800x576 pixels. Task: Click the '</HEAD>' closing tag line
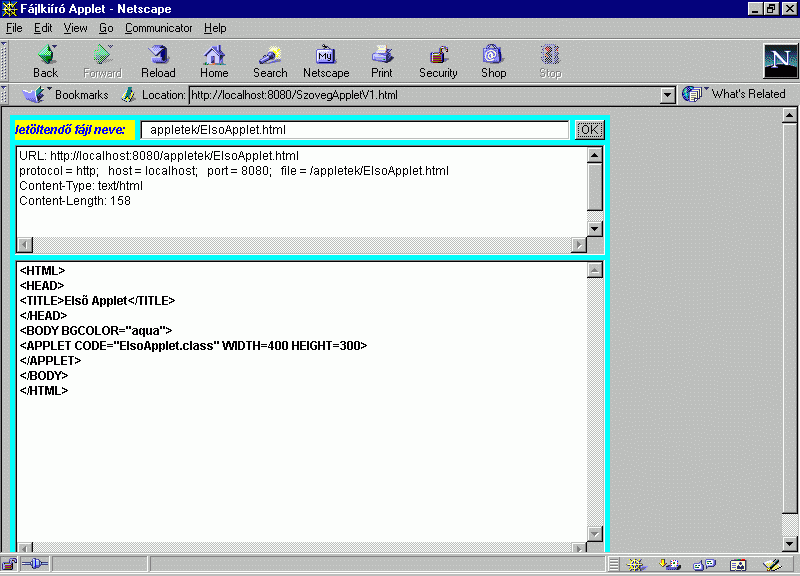43,316
